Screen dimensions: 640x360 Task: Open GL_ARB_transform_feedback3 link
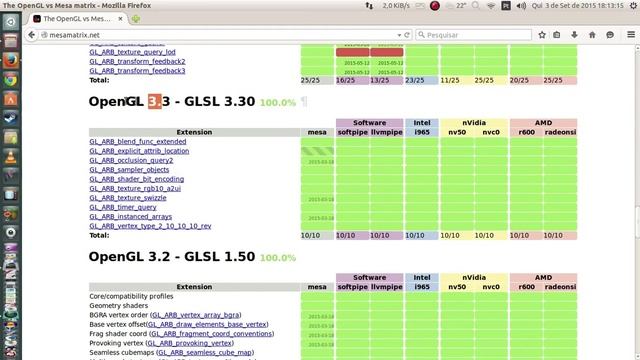pyautogui.click(x=137, y=71)
